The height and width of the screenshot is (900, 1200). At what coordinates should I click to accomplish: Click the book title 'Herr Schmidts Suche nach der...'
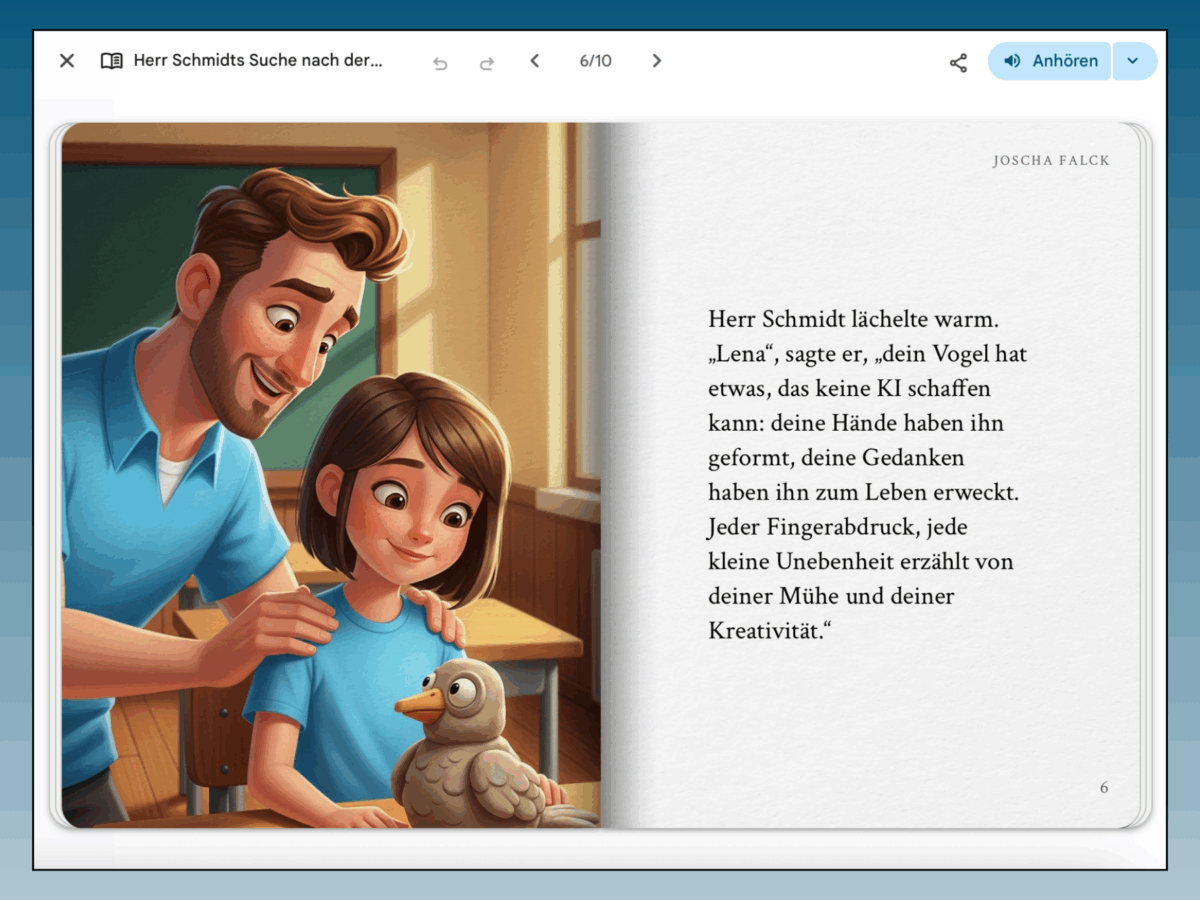(258, 61)
